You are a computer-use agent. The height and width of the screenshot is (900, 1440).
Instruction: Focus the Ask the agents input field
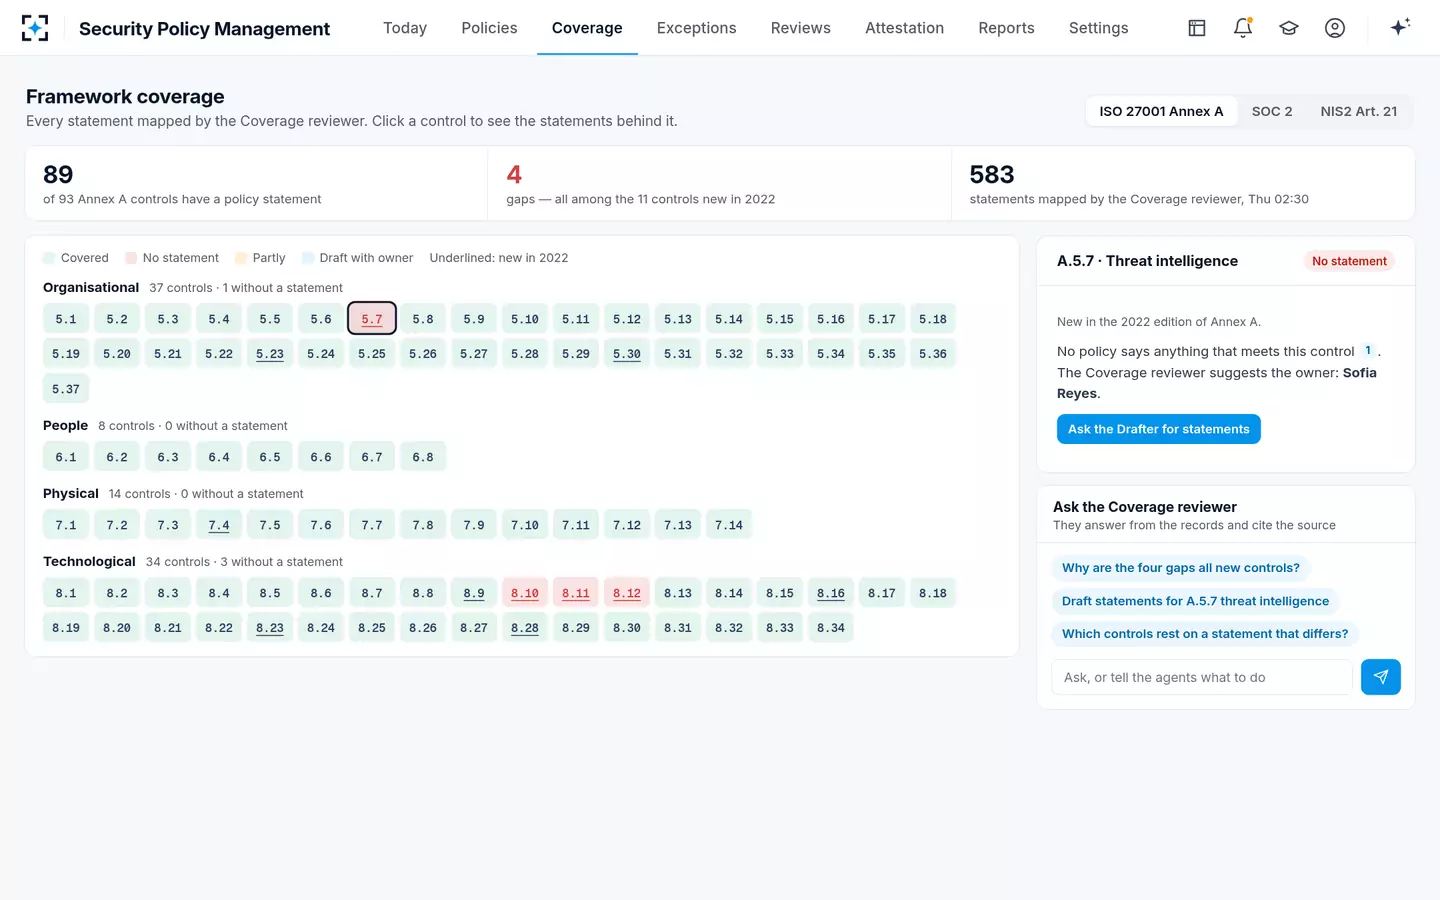[x=1202, y=677]
